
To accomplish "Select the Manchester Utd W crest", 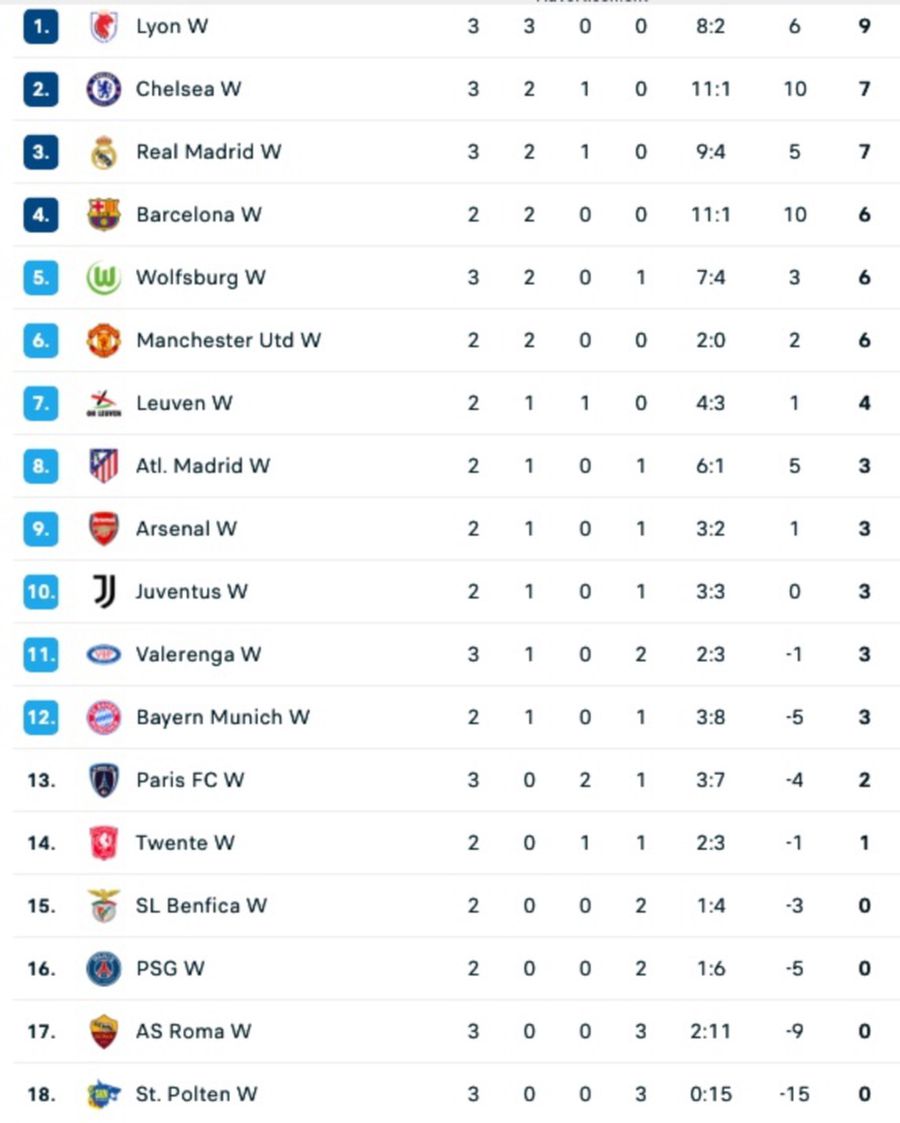I will click(105, 340).
